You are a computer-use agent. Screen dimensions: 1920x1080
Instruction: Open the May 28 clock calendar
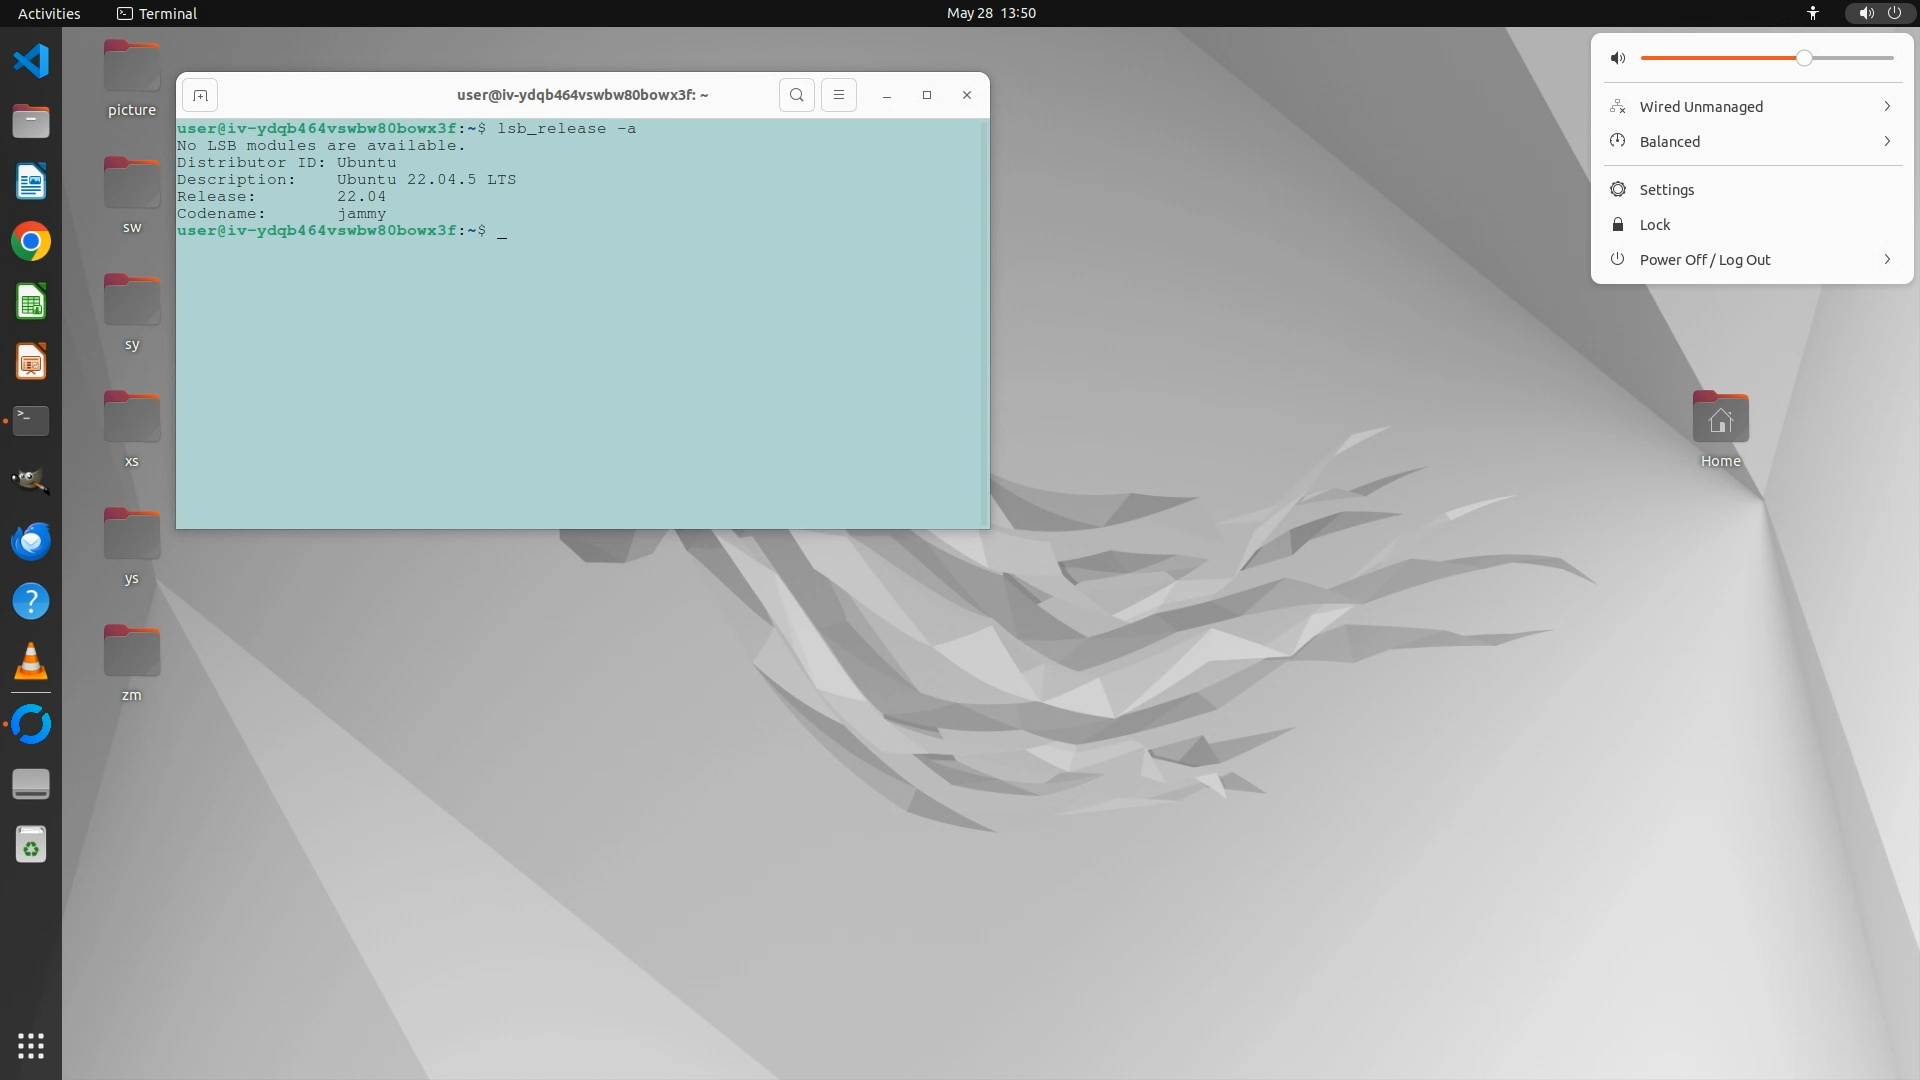990,13
